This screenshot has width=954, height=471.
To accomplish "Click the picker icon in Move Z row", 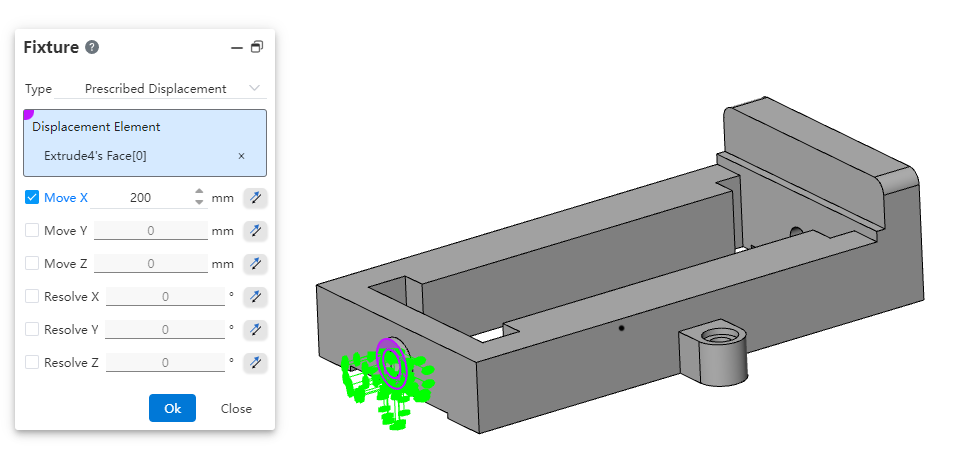I will pos(255,264).
